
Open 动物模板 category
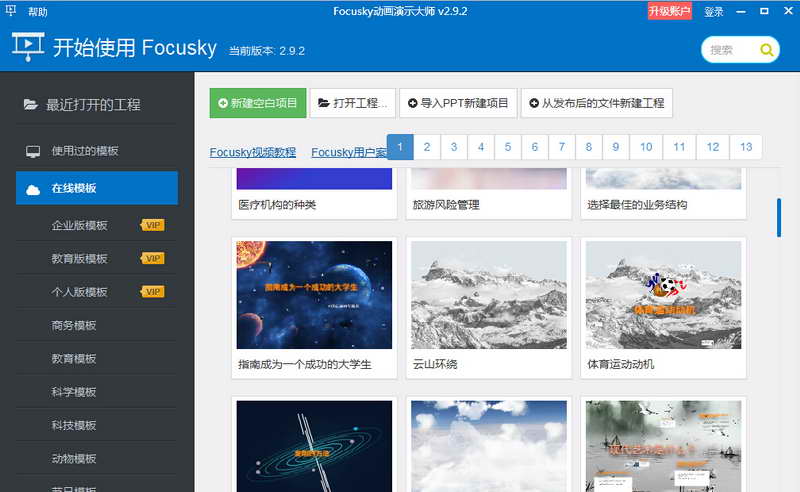(x=74, y=459)
